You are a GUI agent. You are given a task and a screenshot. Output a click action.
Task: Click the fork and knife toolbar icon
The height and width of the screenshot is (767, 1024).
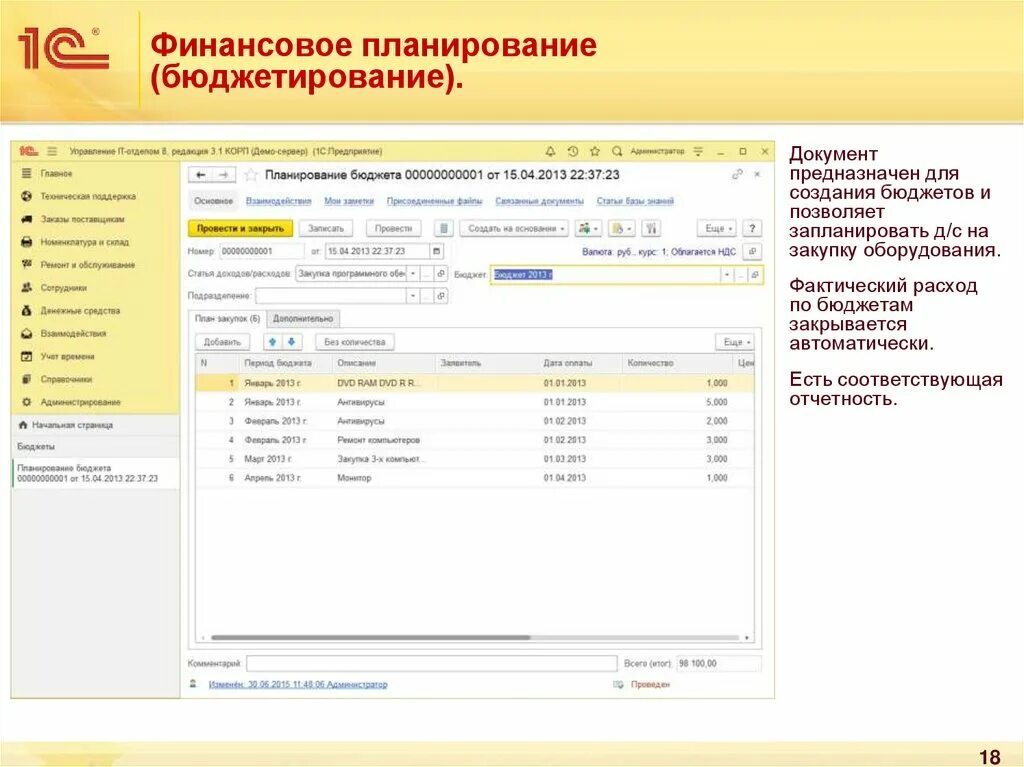(x=651, y=229)
